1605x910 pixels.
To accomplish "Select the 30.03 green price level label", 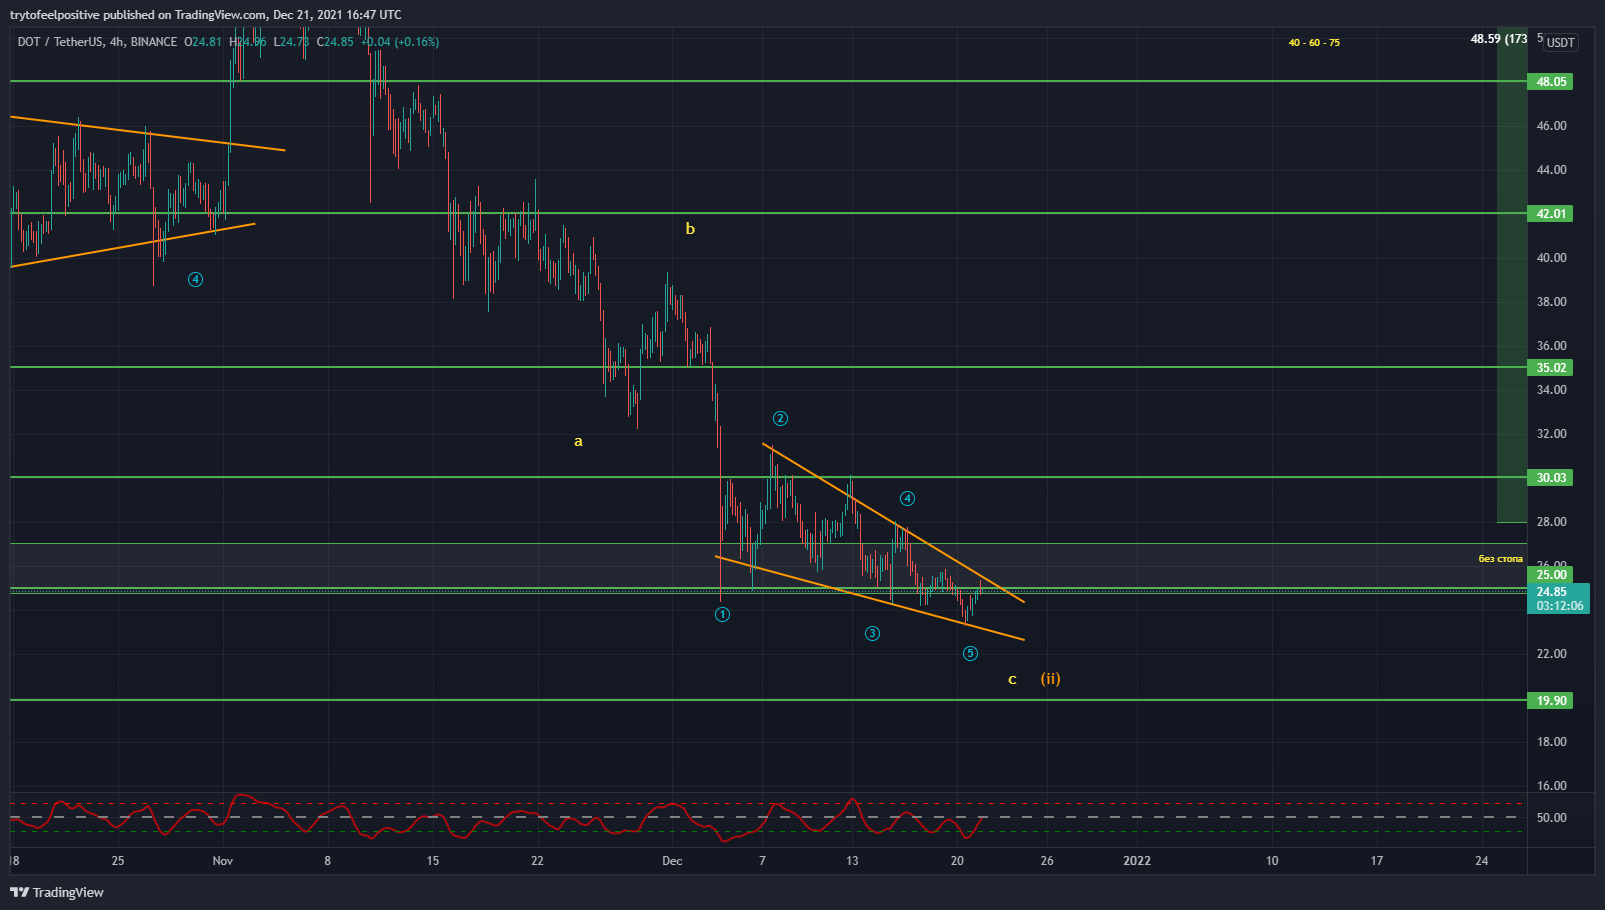I will [1550, 478].
